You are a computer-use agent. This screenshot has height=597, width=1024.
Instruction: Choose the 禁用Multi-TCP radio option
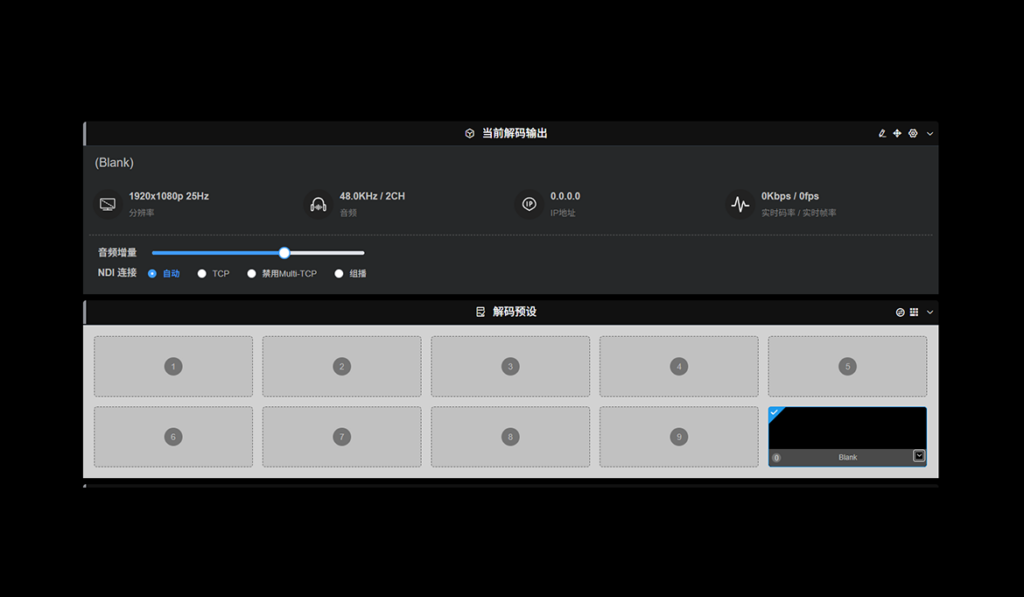(x=252, y=273)
